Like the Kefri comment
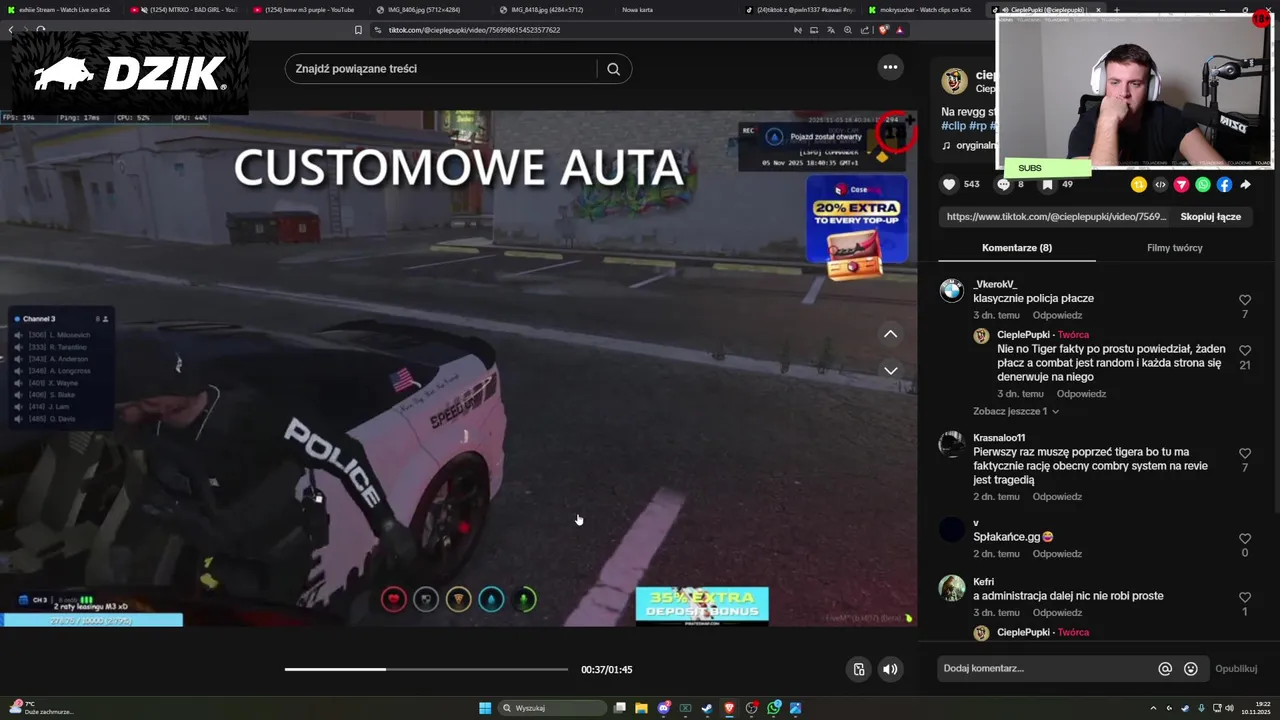 pos(1245,598)
